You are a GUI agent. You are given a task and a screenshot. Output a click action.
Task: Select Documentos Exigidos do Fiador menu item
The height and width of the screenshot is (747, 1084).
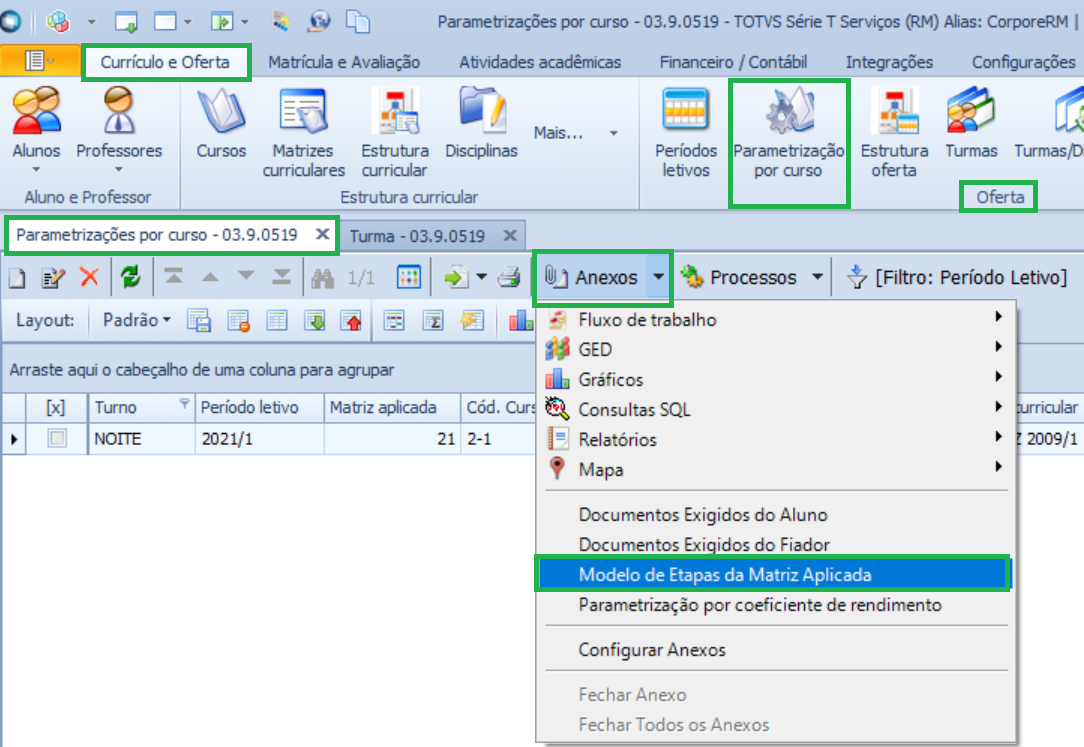776,545
